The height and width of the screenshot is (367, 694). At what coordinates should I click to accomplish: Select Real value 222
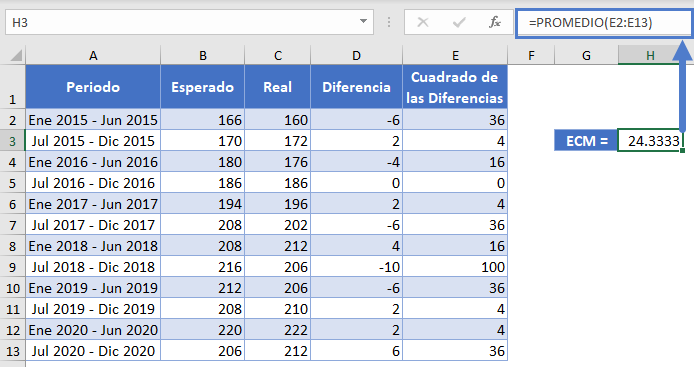pyautogui.click(x=278, y=330)
